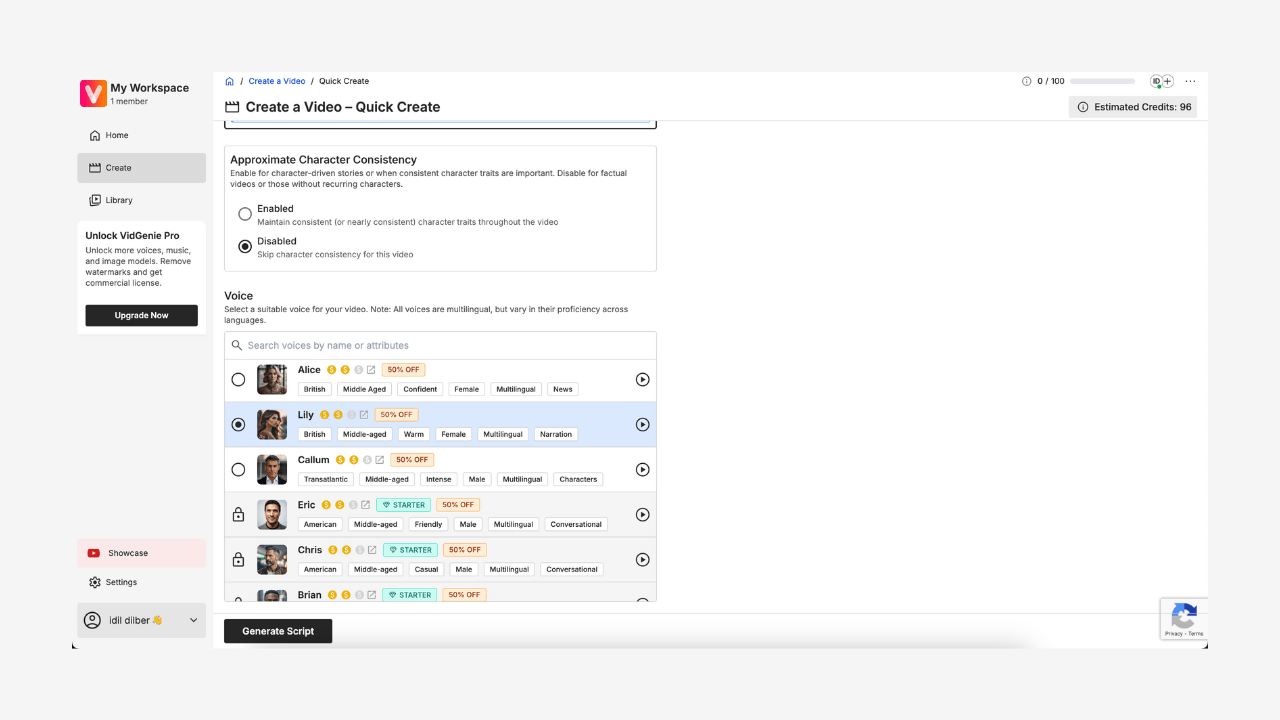The image size is (1280, 720).
Task: Open Eric's external link icon
Action: click(x=366, y=505)
